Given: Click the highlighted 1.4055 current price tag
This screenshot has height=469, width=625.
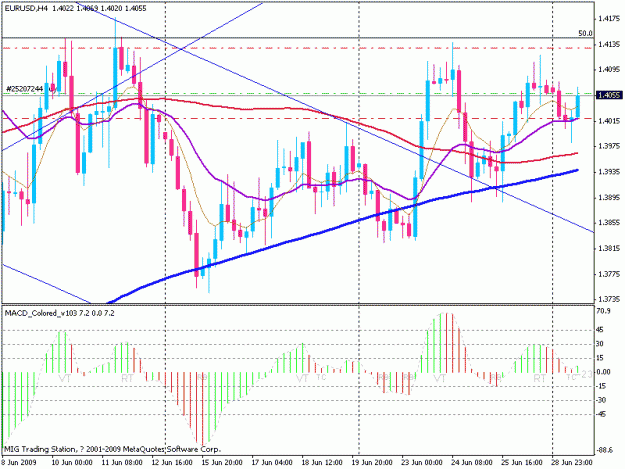Looking at the screenshot, I should (x=608, y=95).
